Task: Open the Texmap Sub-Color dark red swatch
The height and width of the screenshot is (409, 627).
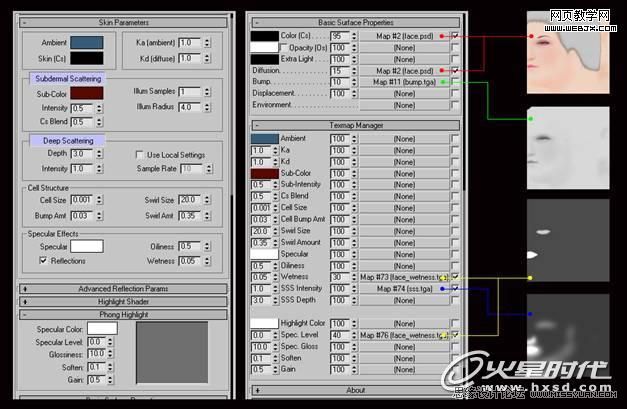Action: coord(264,174)
